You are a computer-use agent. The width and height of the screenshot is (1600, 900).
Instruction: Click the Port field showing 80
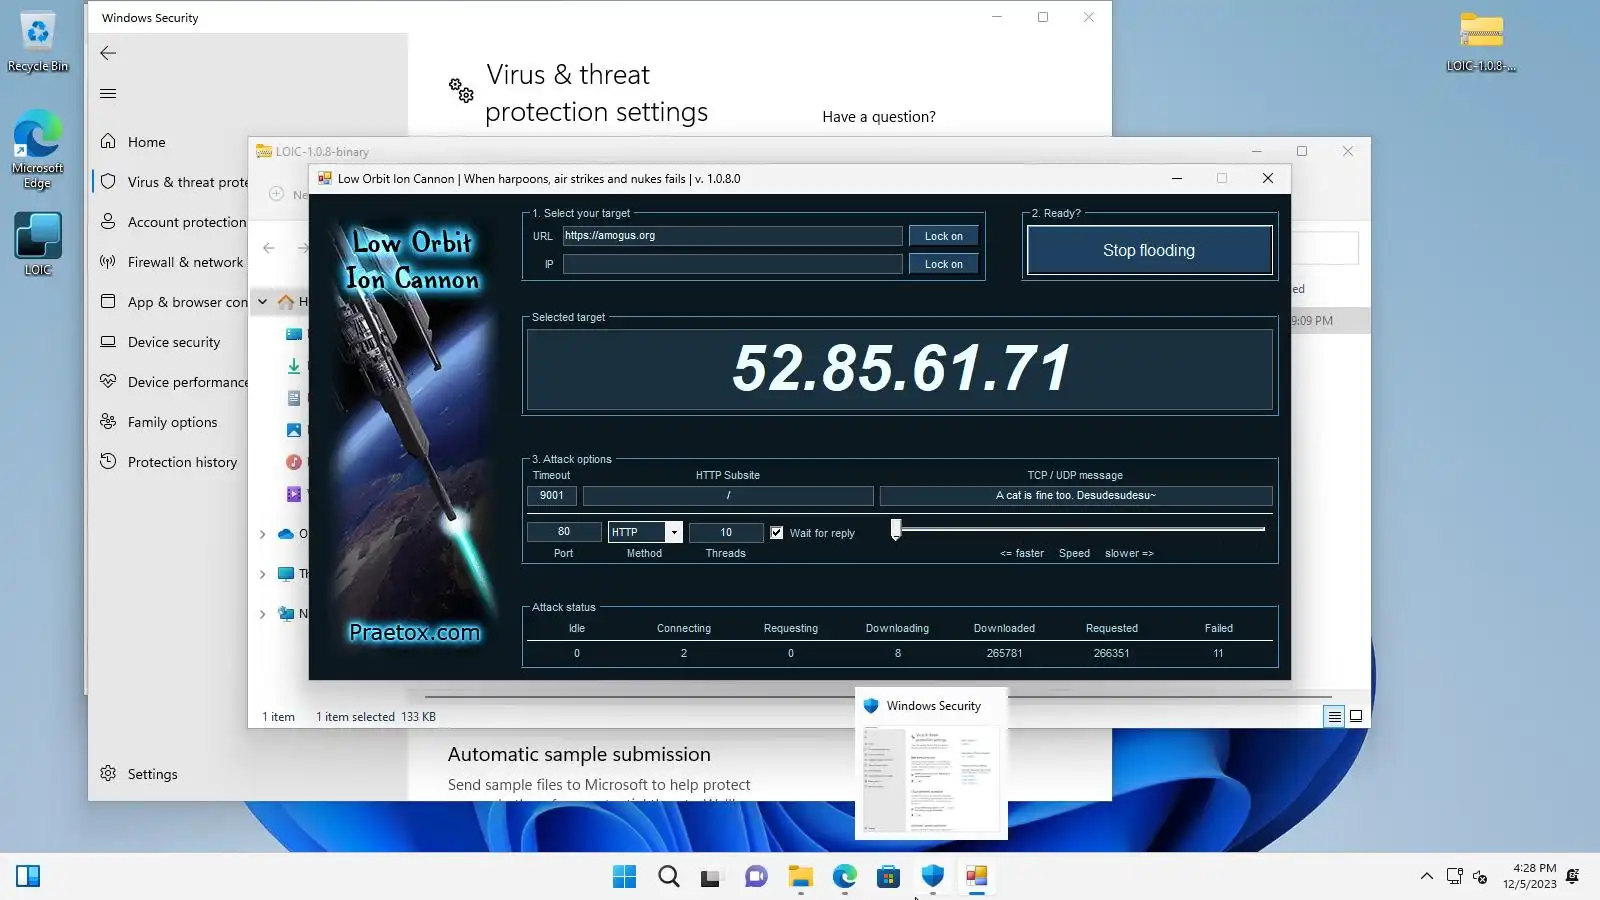click(564, 532)
